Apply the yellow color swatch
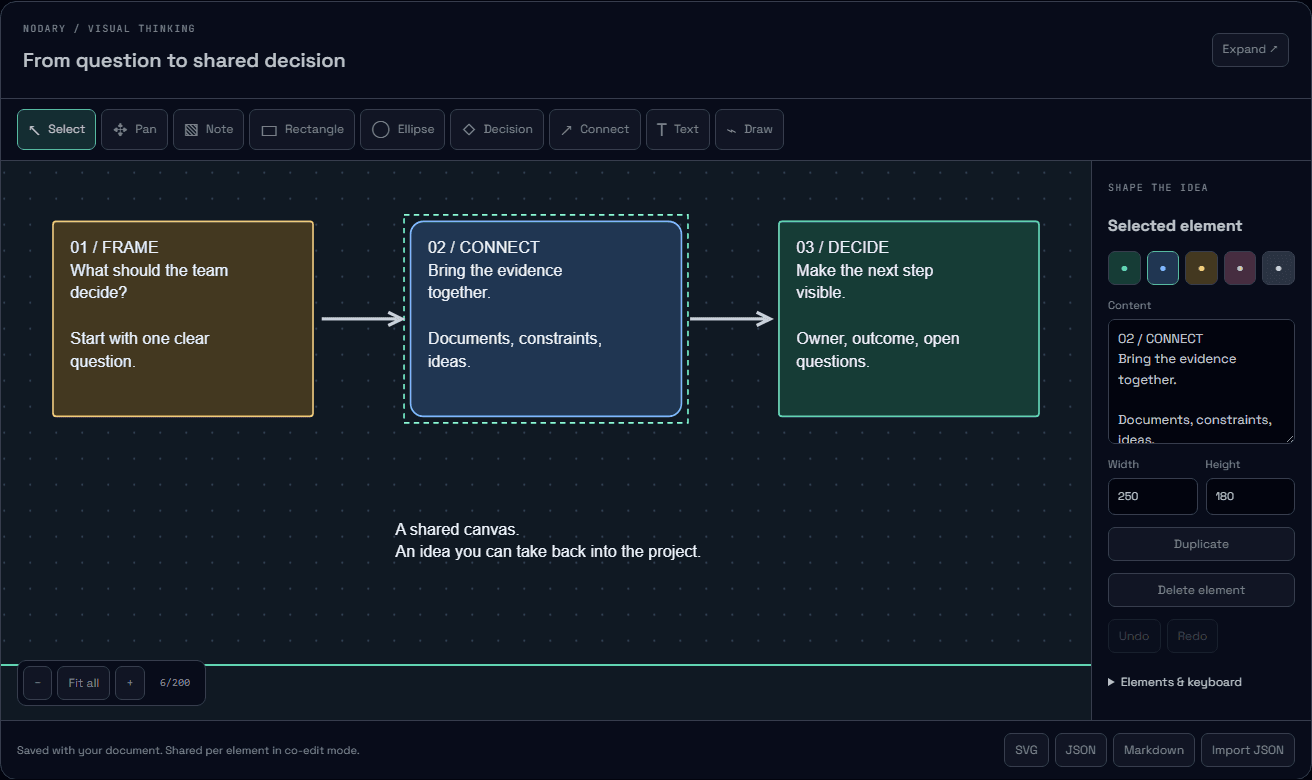 pyautogui.click(x=1201, y=268)
